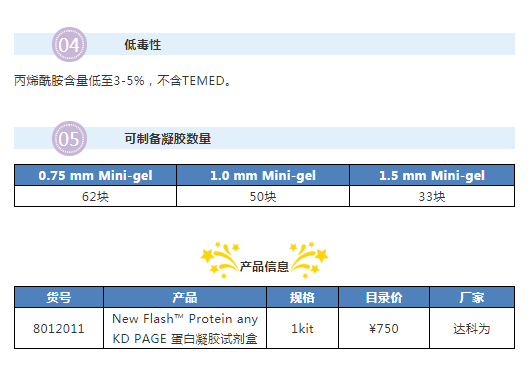532x379 pixels.
Task: Click the 货号 column header
Action: tap(59, 298)
